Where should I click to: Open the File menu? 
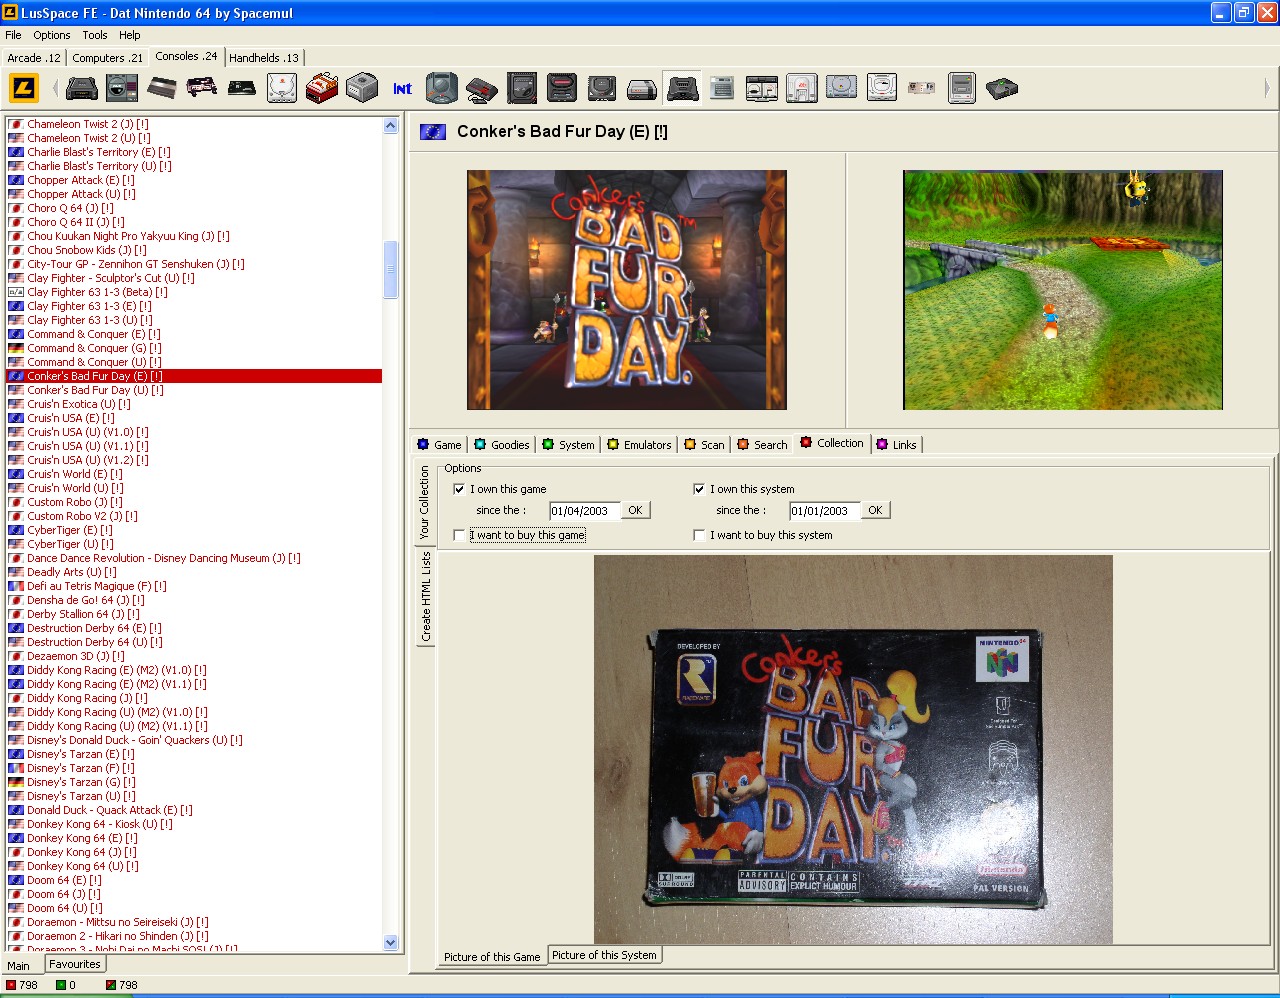pyautogui.click(x=13, y=35)
